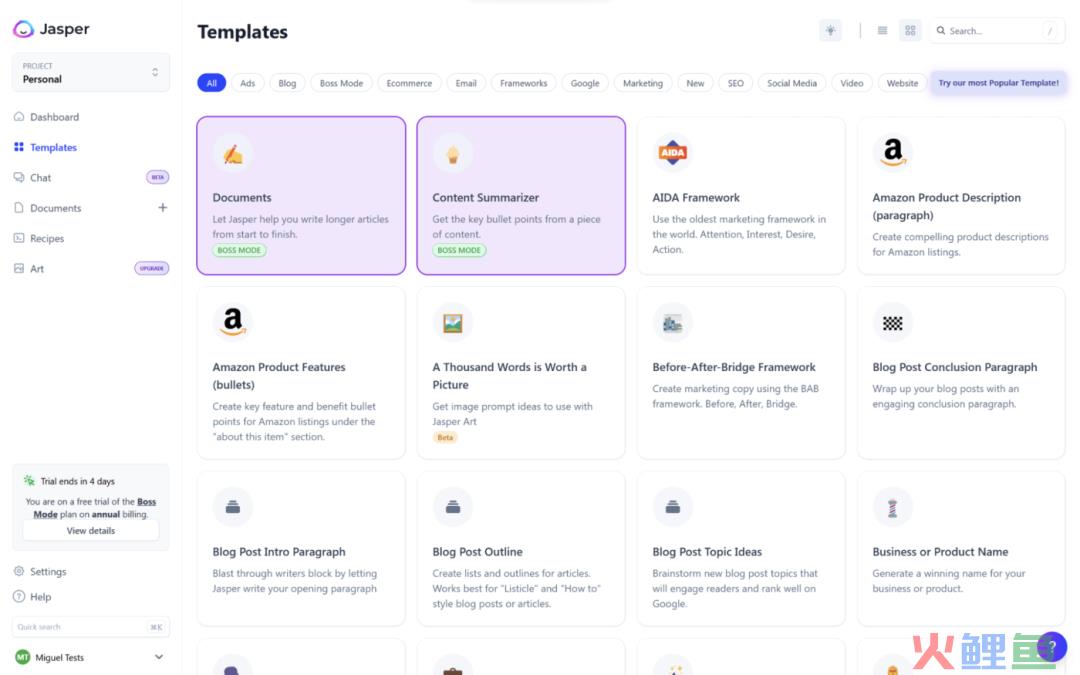1080x675 pixels.
Task: Open the "AIDA Framework" card title
Action: 696,198
